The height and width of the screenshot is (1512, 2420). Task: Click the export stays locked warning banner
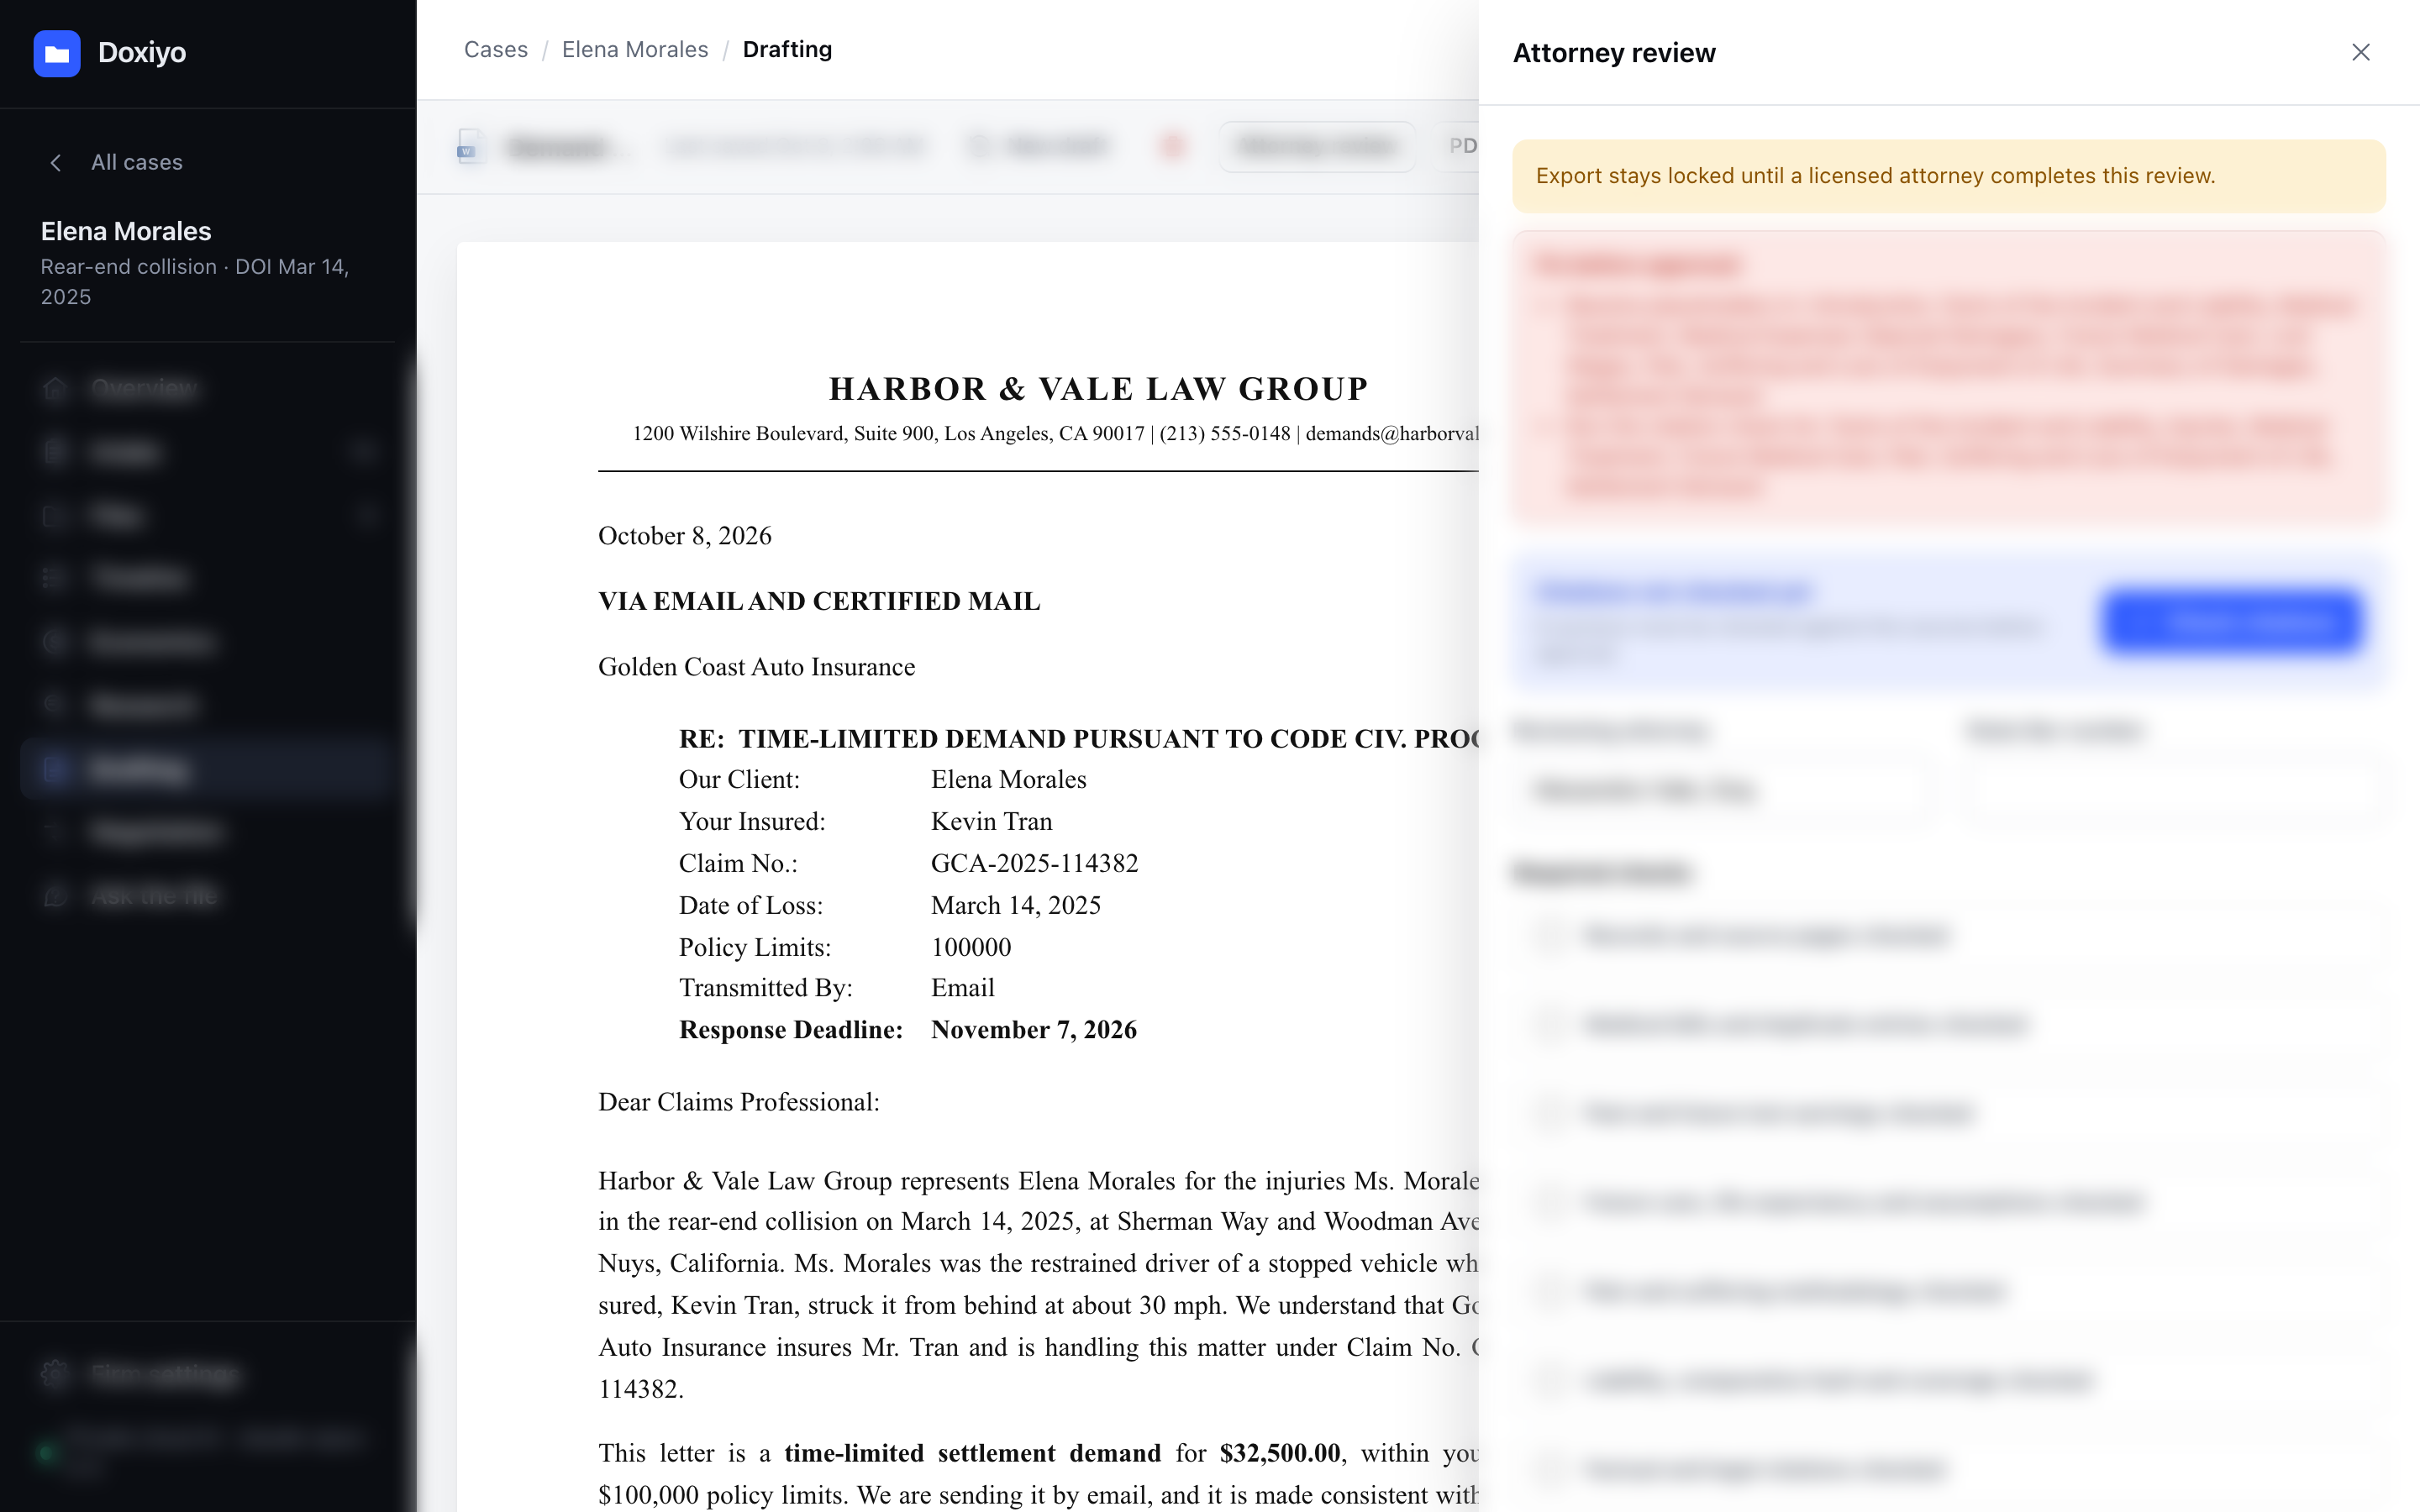tap(1948, 176)
